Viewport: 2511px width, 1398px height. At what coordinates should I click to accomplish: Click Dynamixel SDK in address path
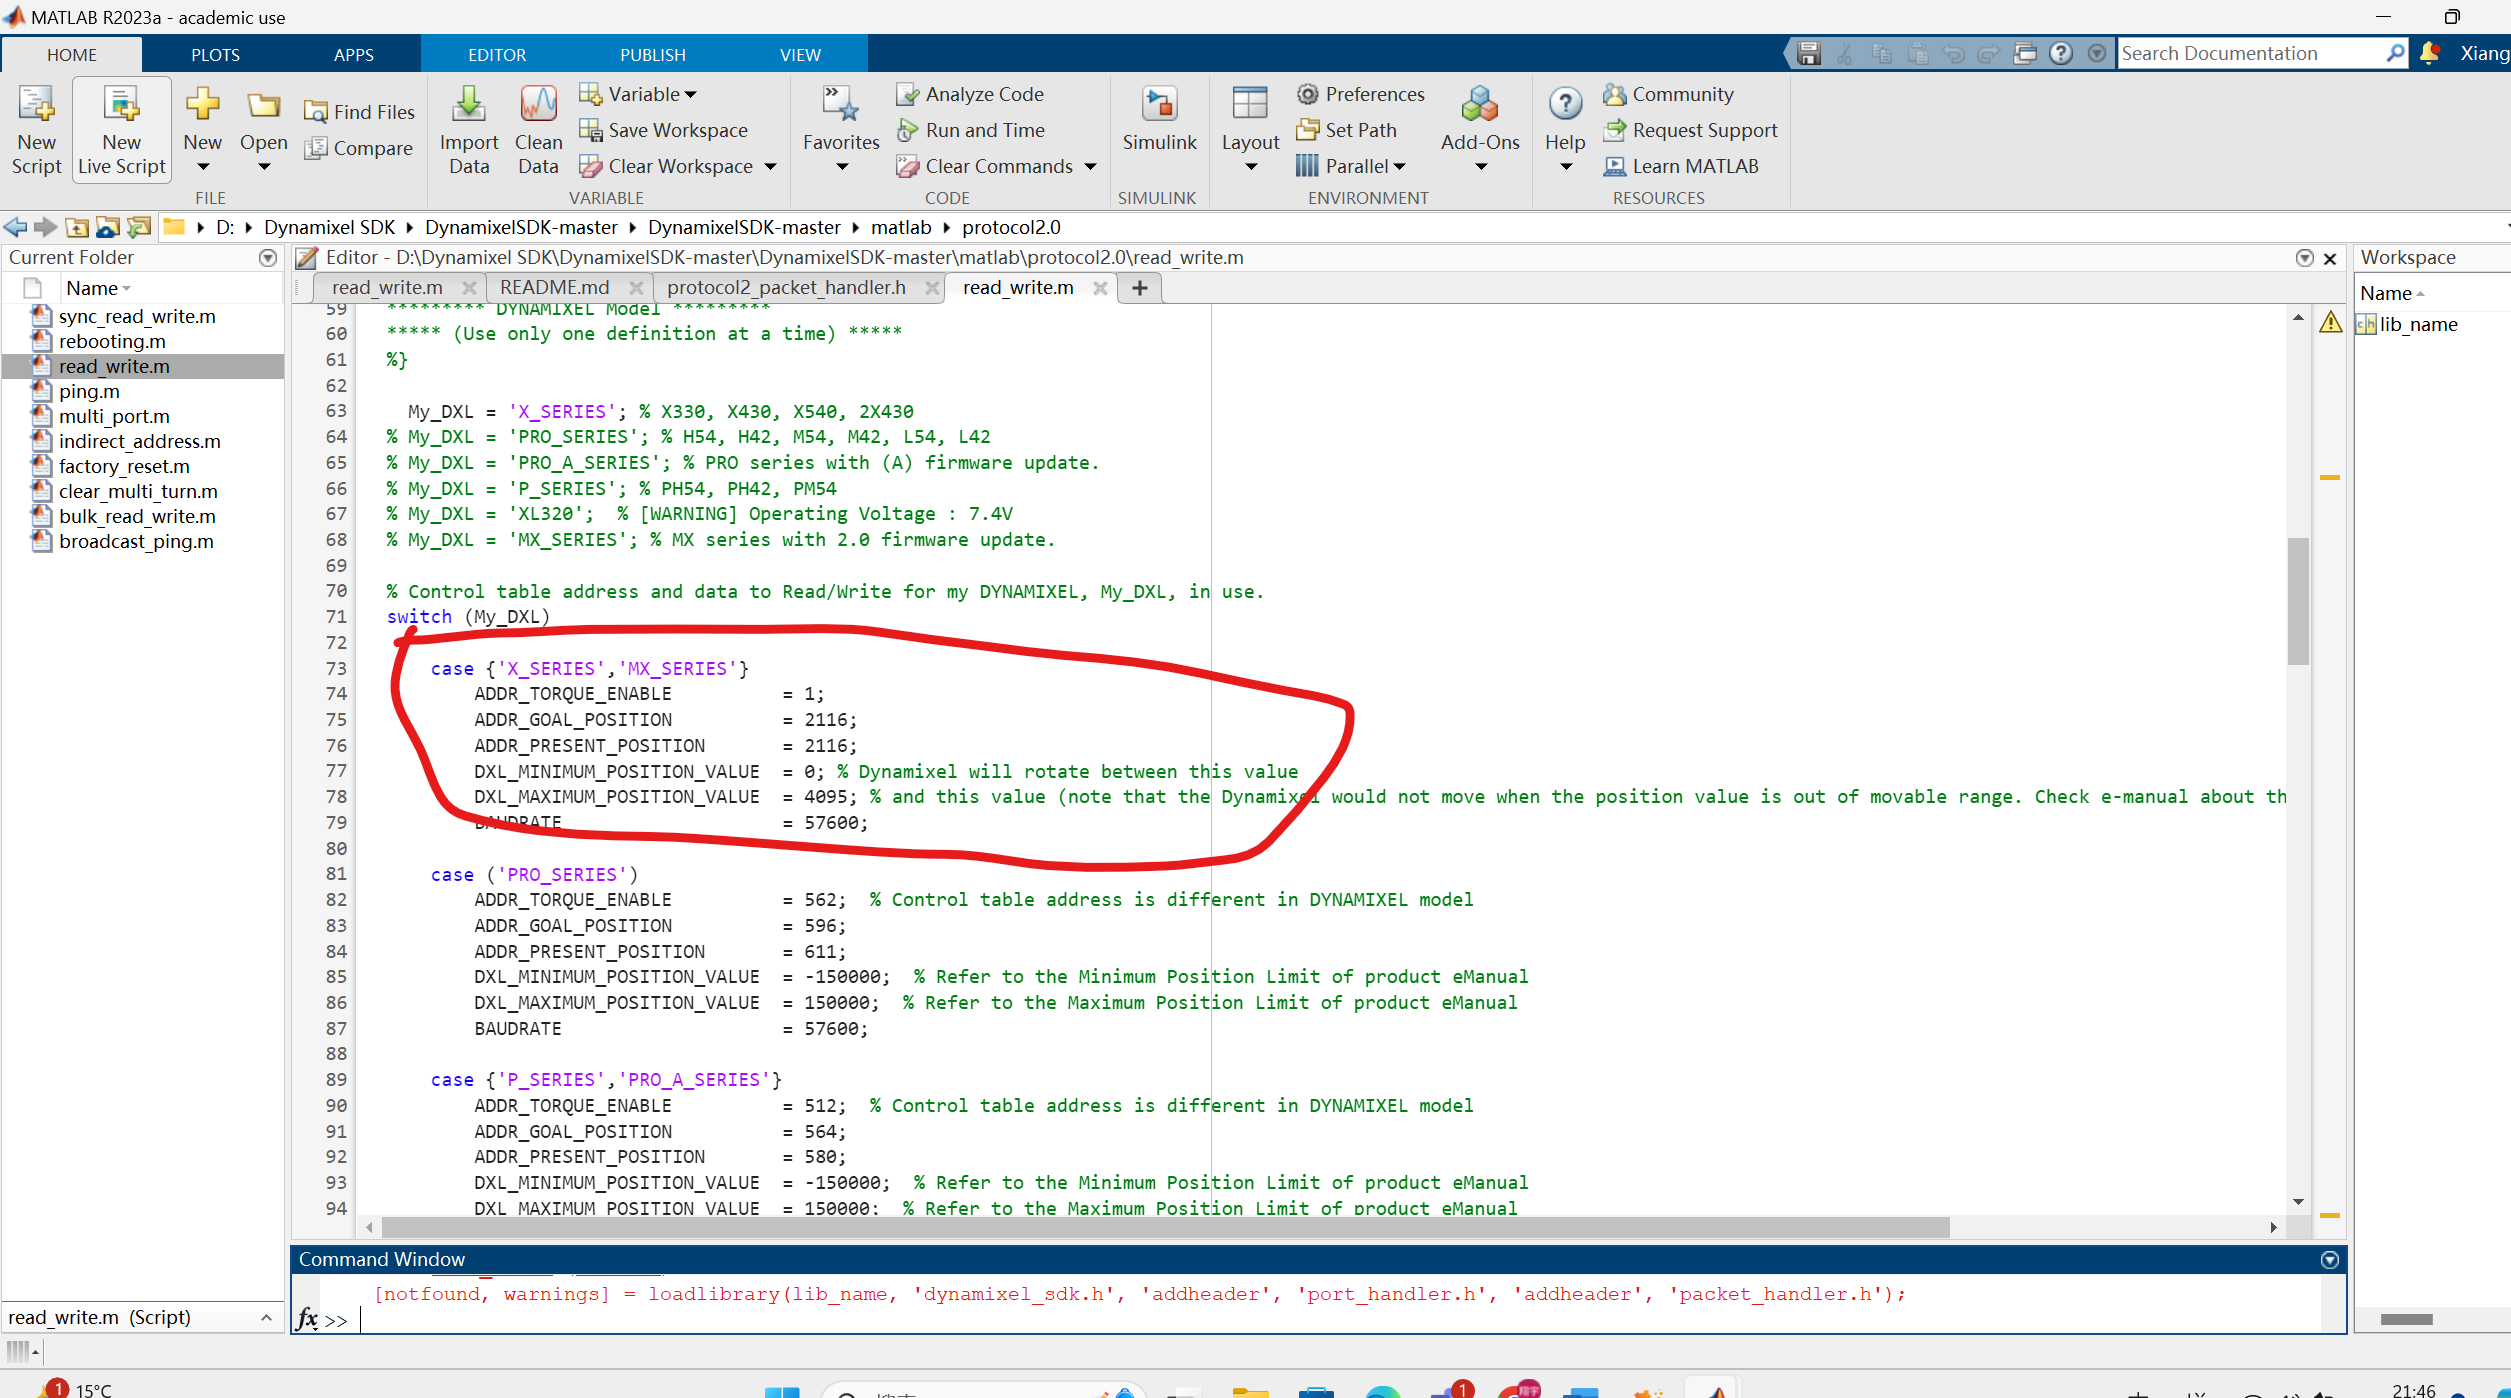pyautogui.click(x=329, y=227)
